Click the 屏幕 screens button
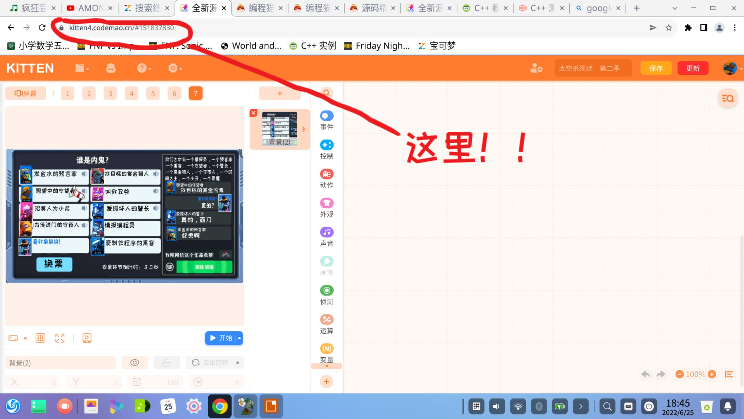This screenshot has width=744, height=419. coord(26,93)
